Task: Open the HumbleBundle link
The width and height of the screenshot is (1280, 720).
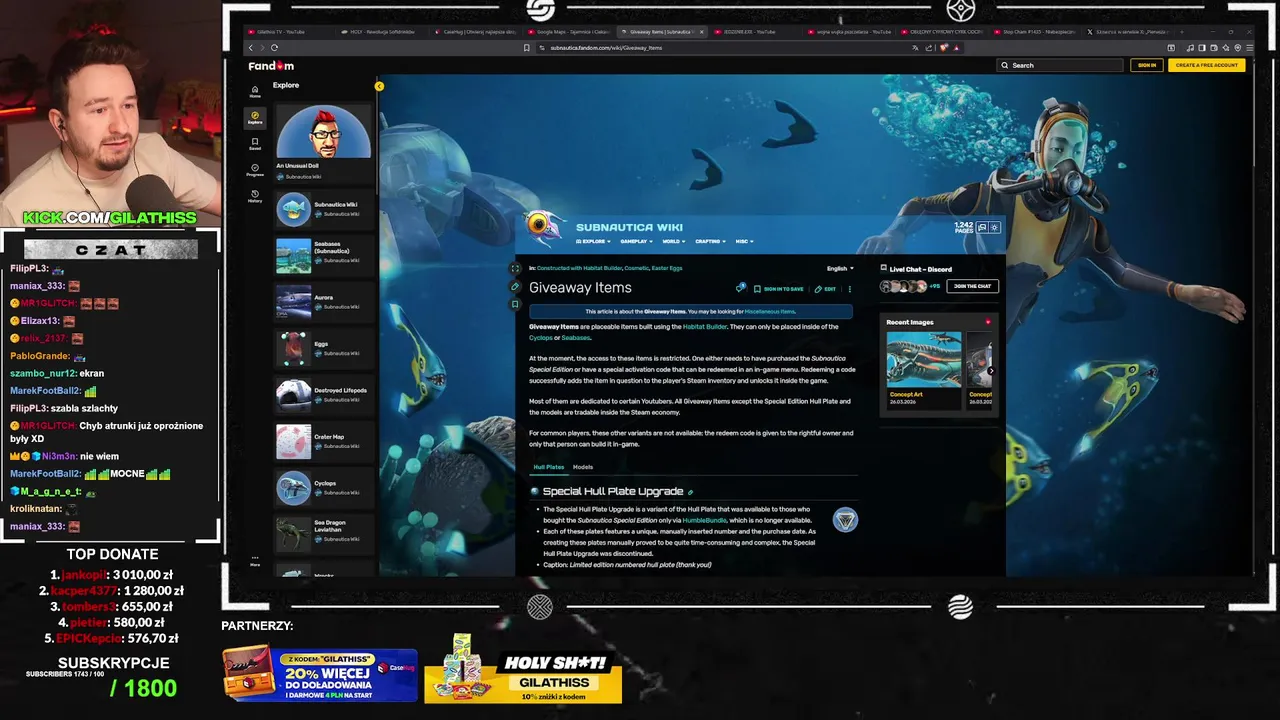Action: (704, 521)
